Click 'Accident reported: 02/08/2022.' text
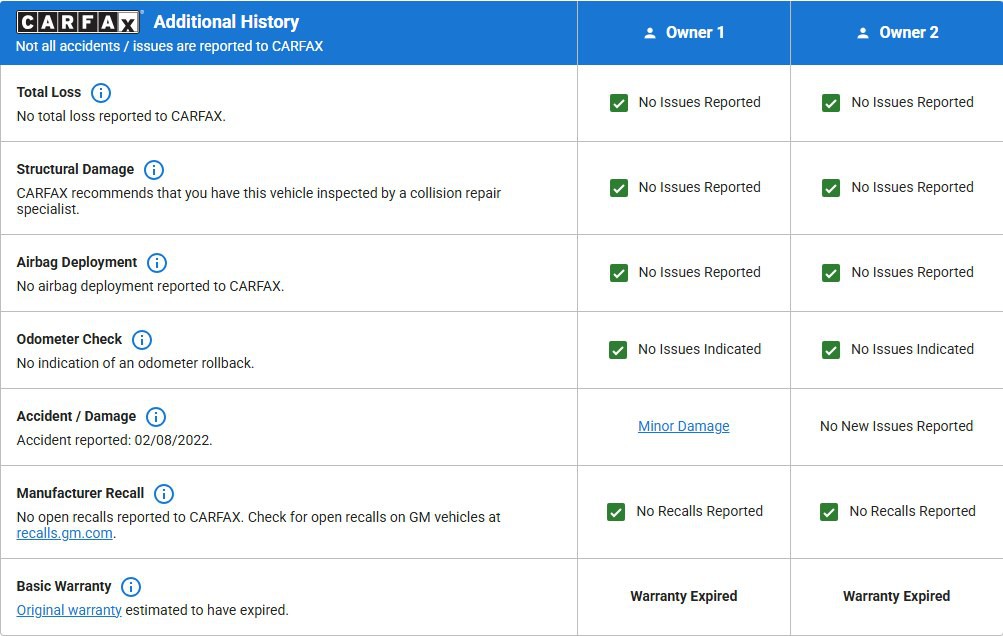 pos(115,440)
